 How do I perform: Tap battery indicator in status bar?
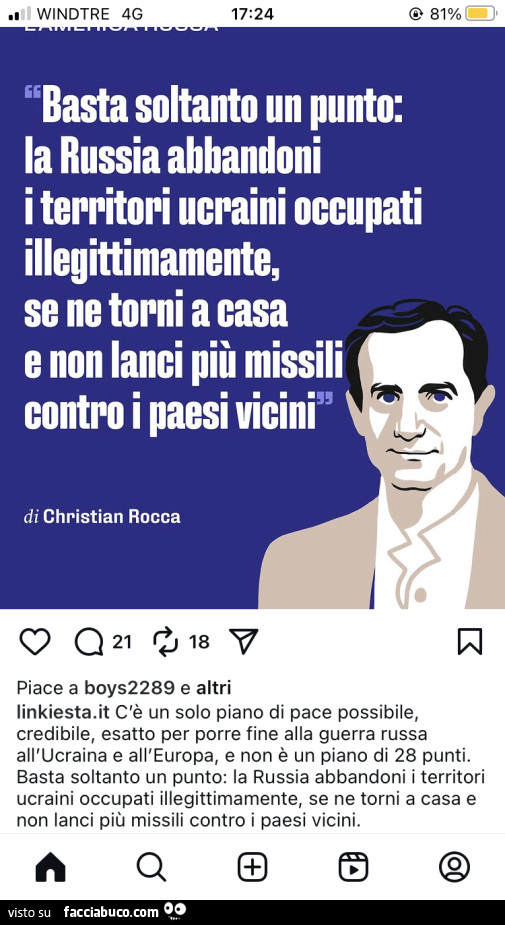pos(481,13)
